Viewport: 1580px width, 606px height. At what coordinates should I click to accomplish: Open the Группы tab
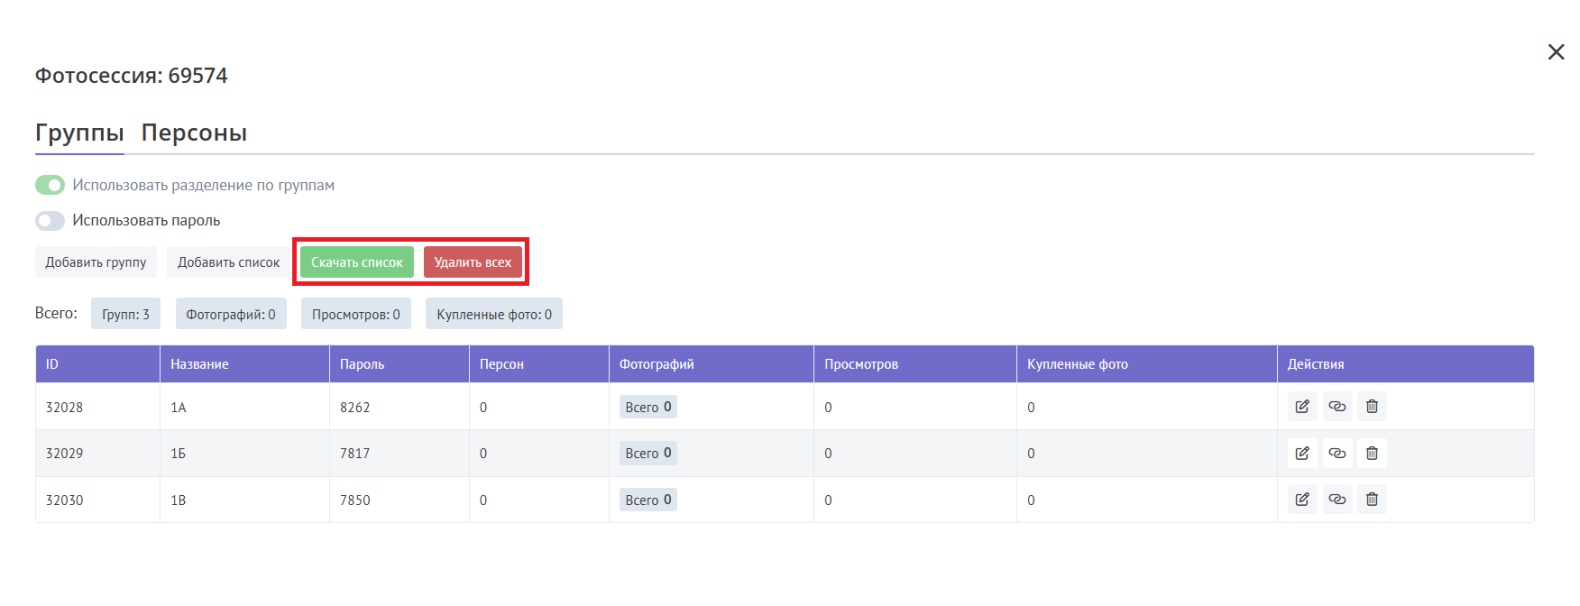(79, 133)
